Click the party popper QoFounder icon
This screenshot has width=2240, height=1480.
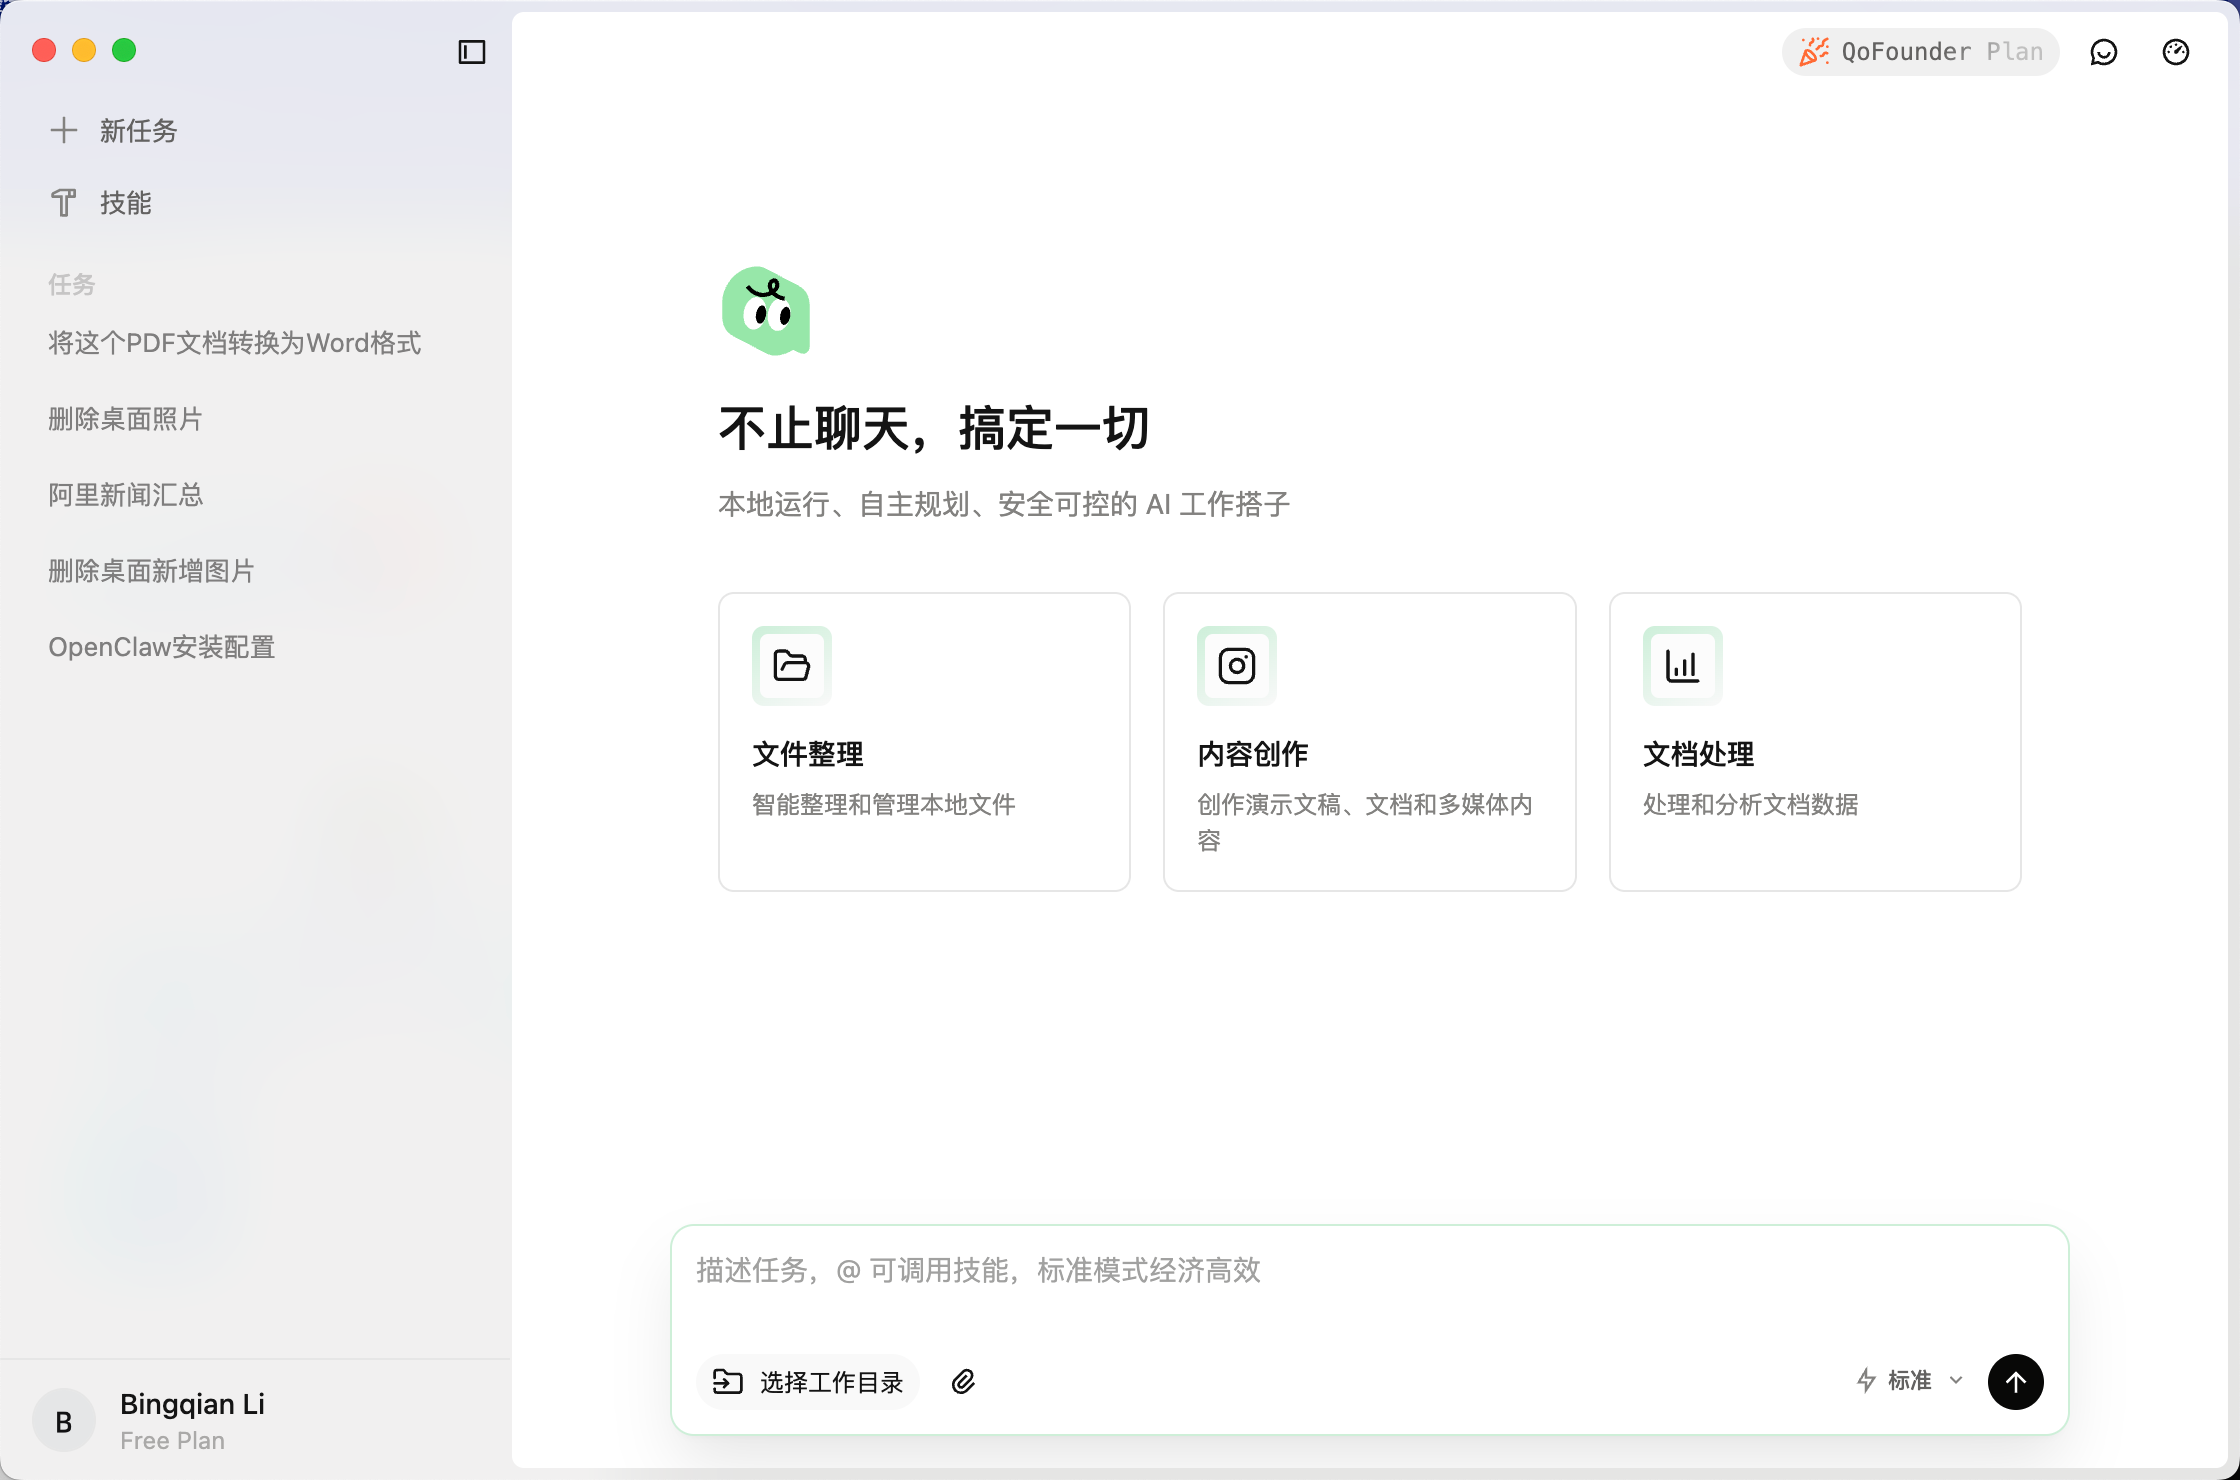tap(1814, 52)
